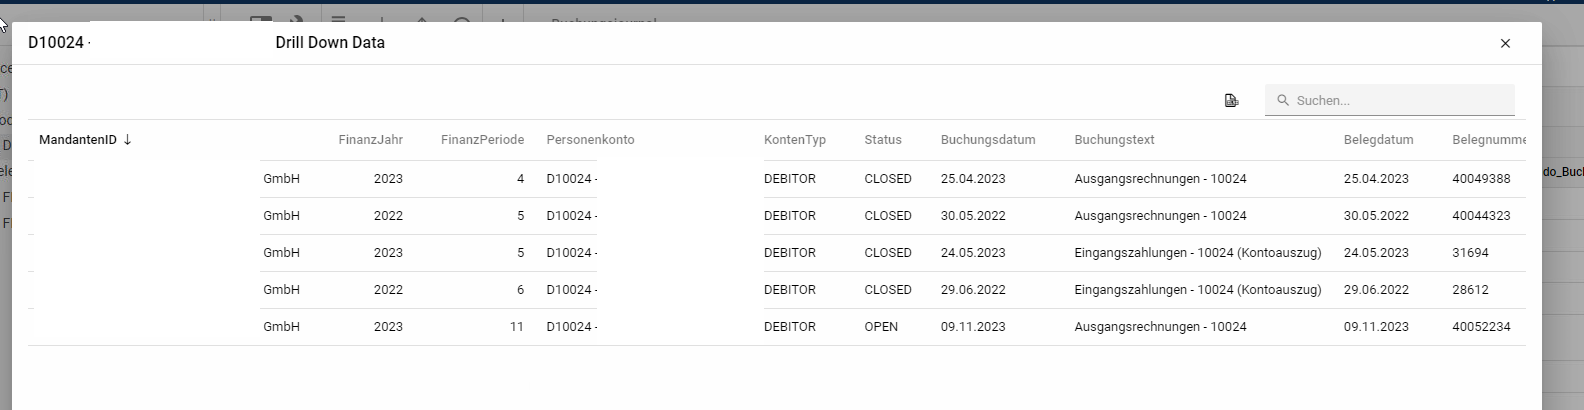
Task: Click the magnifier icon in the search box
Action: pos(1283,100)
